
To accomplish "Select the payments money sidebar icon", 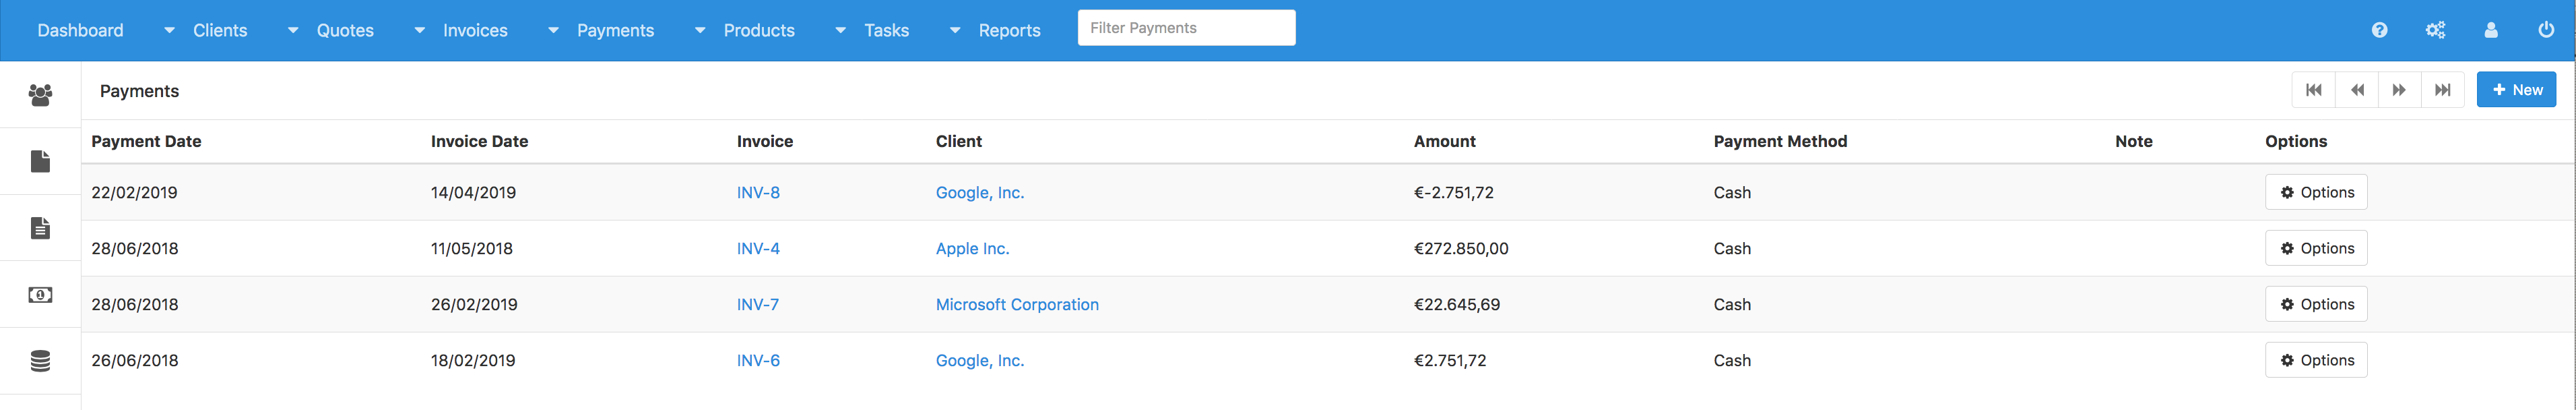I will point(40,294).
